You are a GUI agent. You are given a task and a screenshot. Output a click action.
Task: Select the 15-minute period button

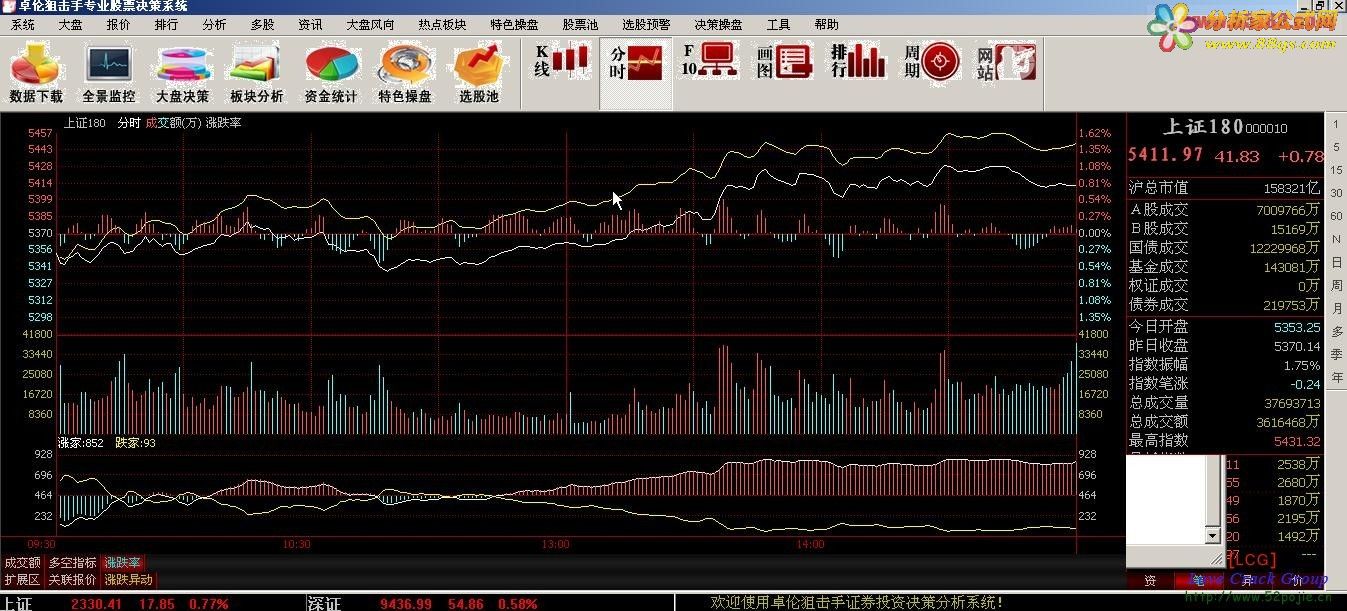point(1336,170)
